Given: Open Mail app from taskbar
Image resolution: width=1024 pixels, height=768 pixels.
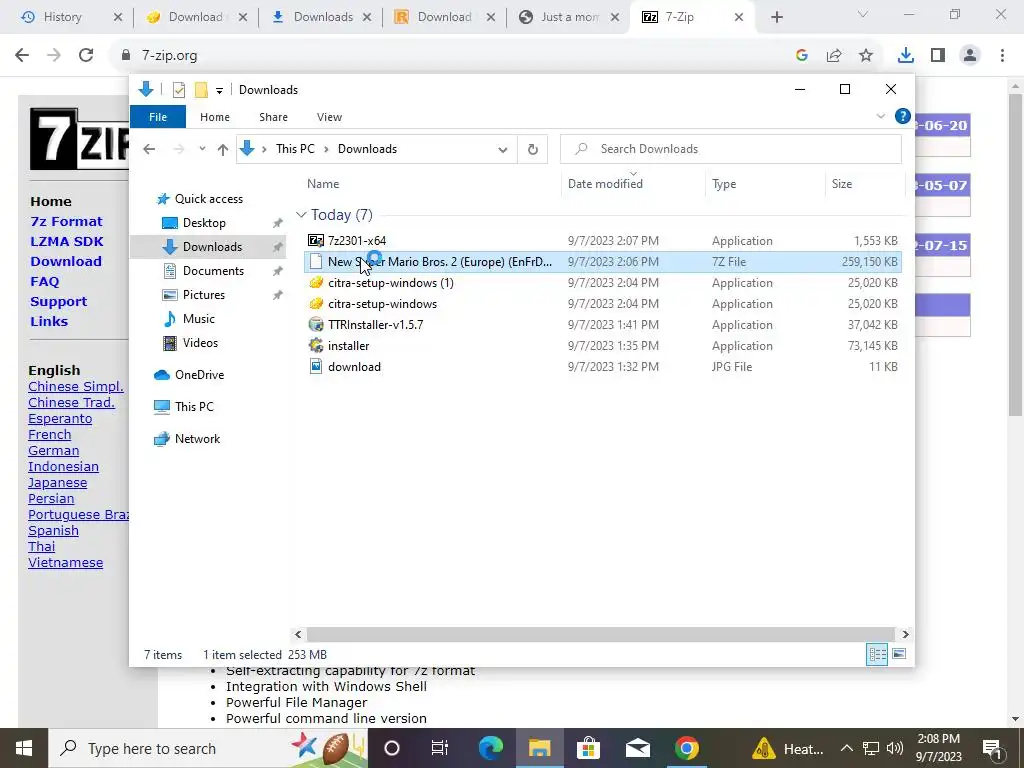Looking at the screenshot, I should (637, 748).
